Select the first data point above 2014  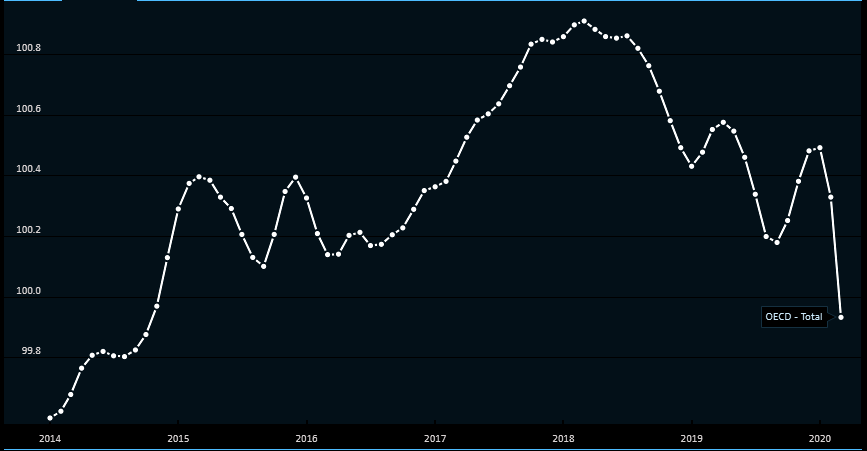(50, 418)
